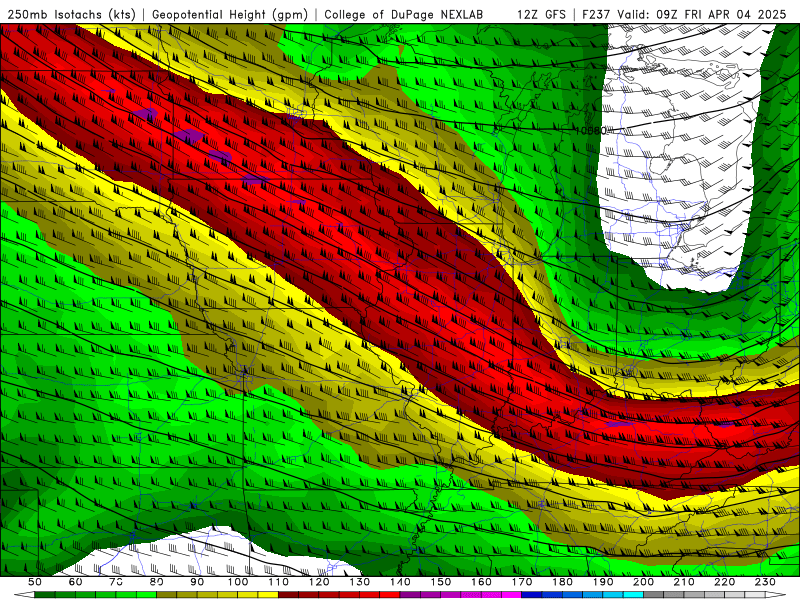Click the legend value '180'
The height and width of the screenshot is (600, 800).
click(x=562, y=582)
